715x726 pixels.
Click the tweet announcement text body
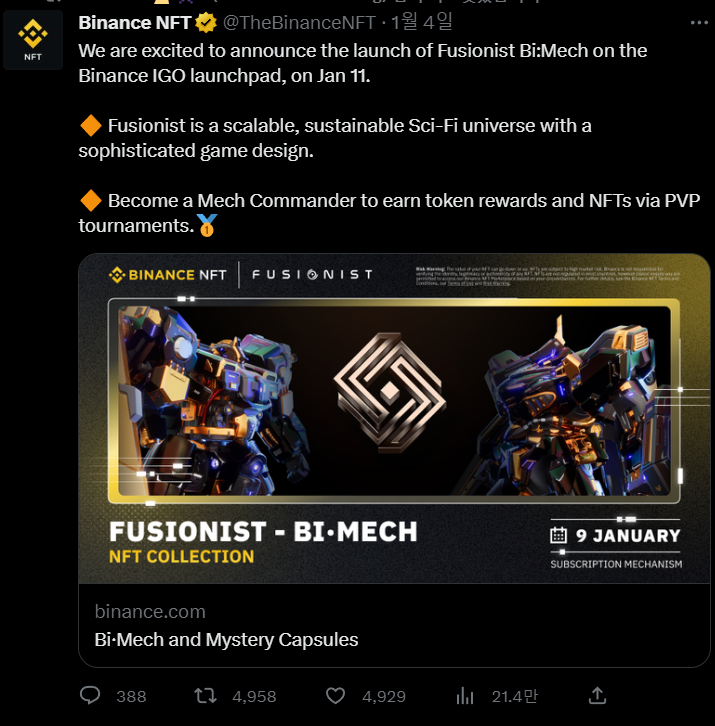(389, 138)
